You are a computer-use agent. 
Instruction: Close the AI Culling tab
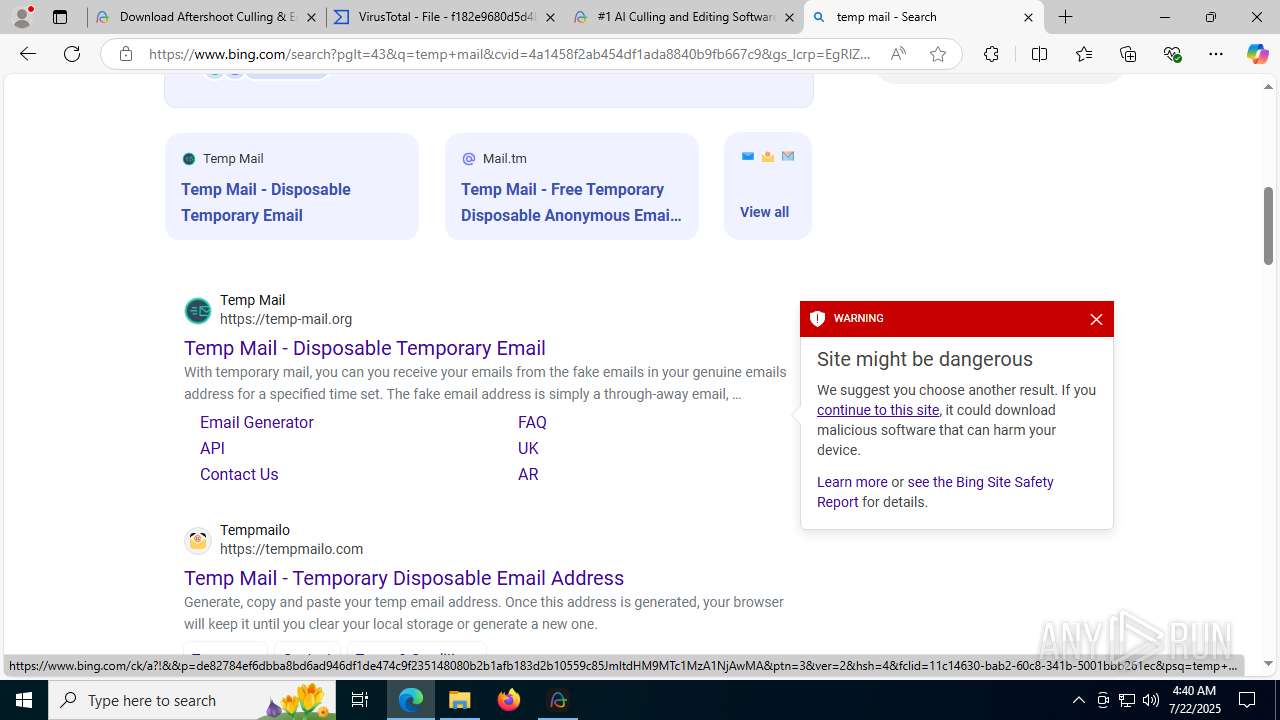(789, 17)
